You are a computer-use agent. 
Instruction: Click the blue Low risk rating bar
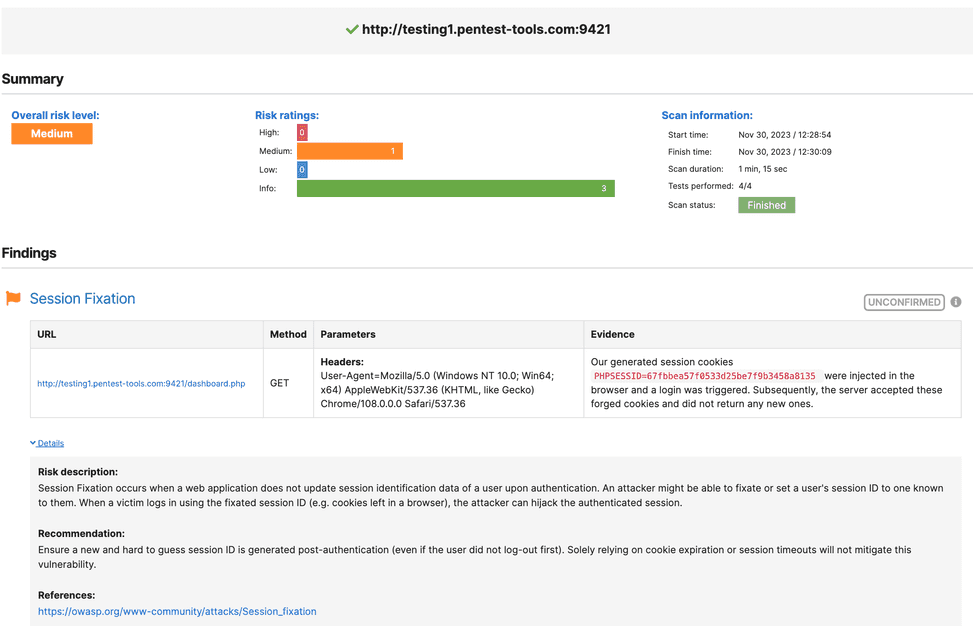(x=302, y=170)
